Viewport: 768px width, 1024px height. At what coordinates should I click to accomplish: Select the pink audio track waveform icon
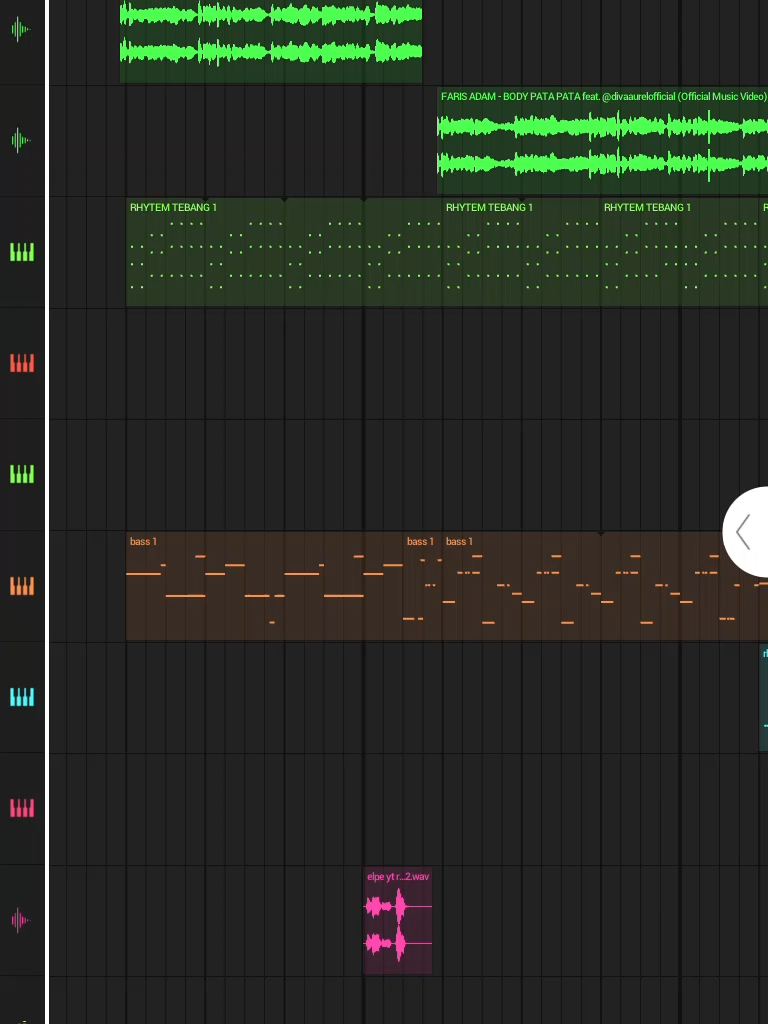click(21, 920)
